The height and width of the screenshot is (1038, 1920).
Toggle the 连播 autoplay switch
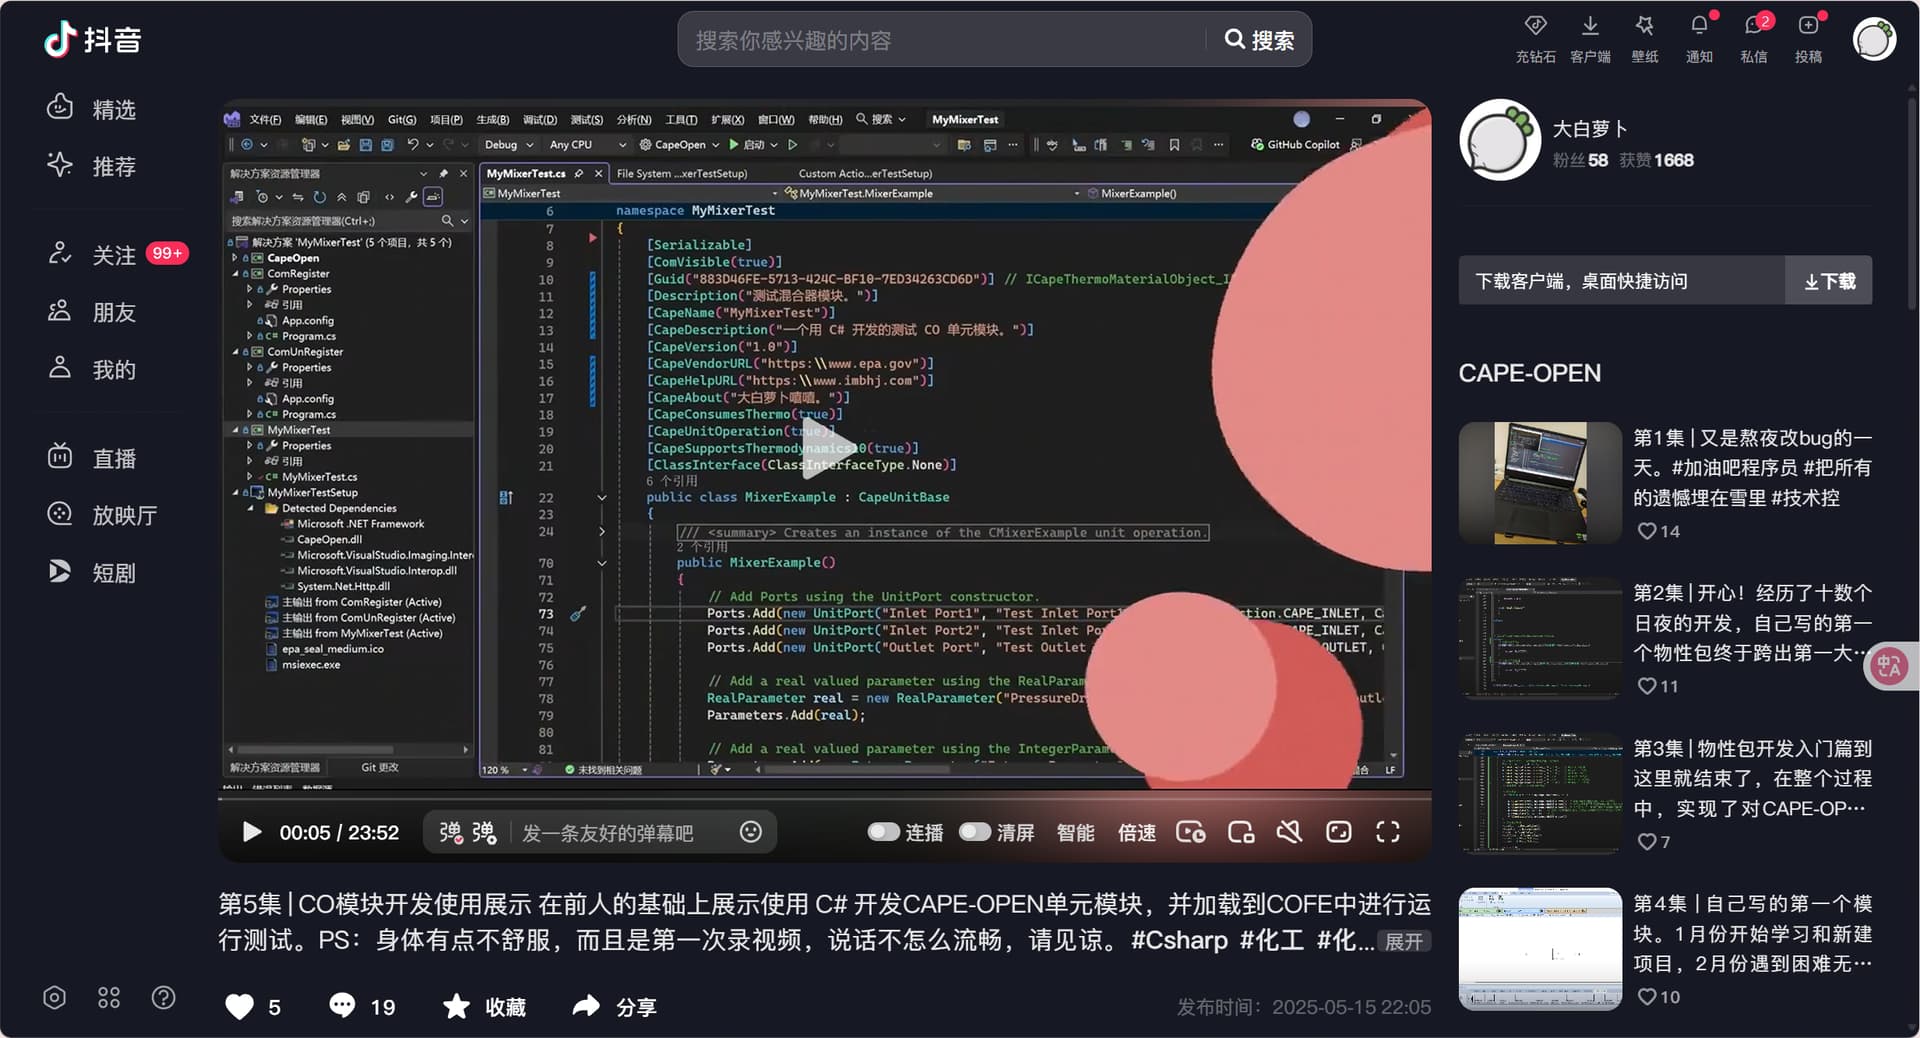[883, 832]
